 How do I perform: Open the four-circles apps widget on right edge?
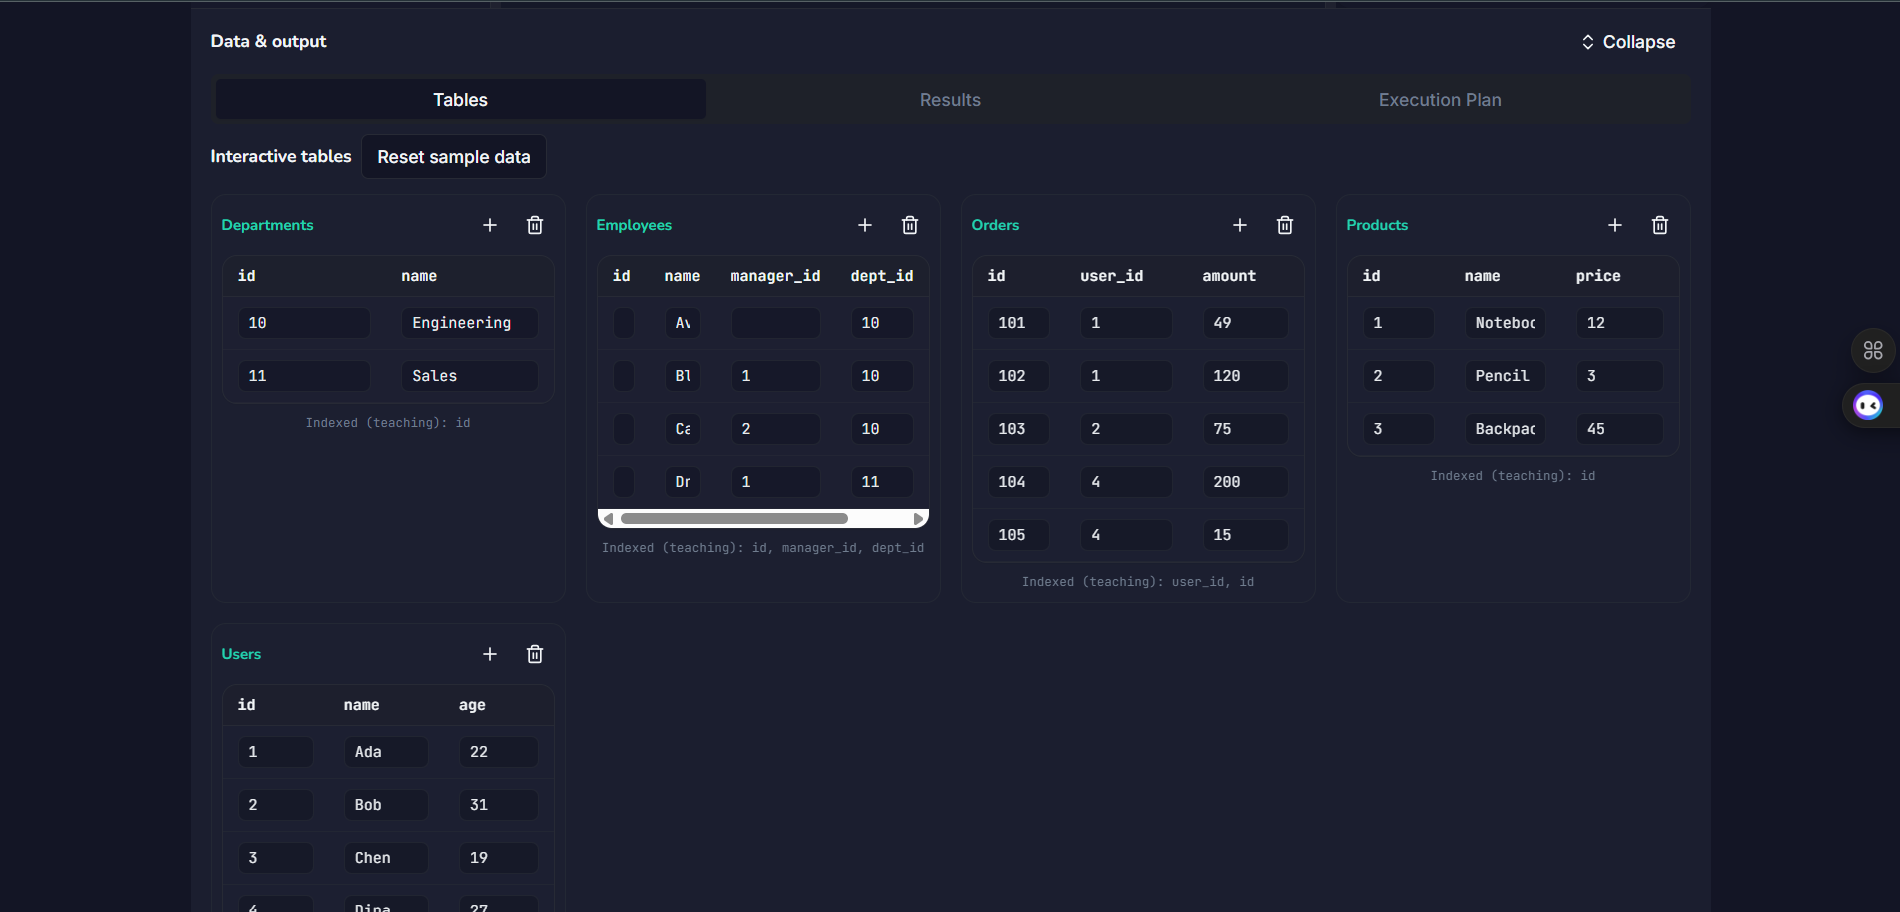tap(1873, 351)
